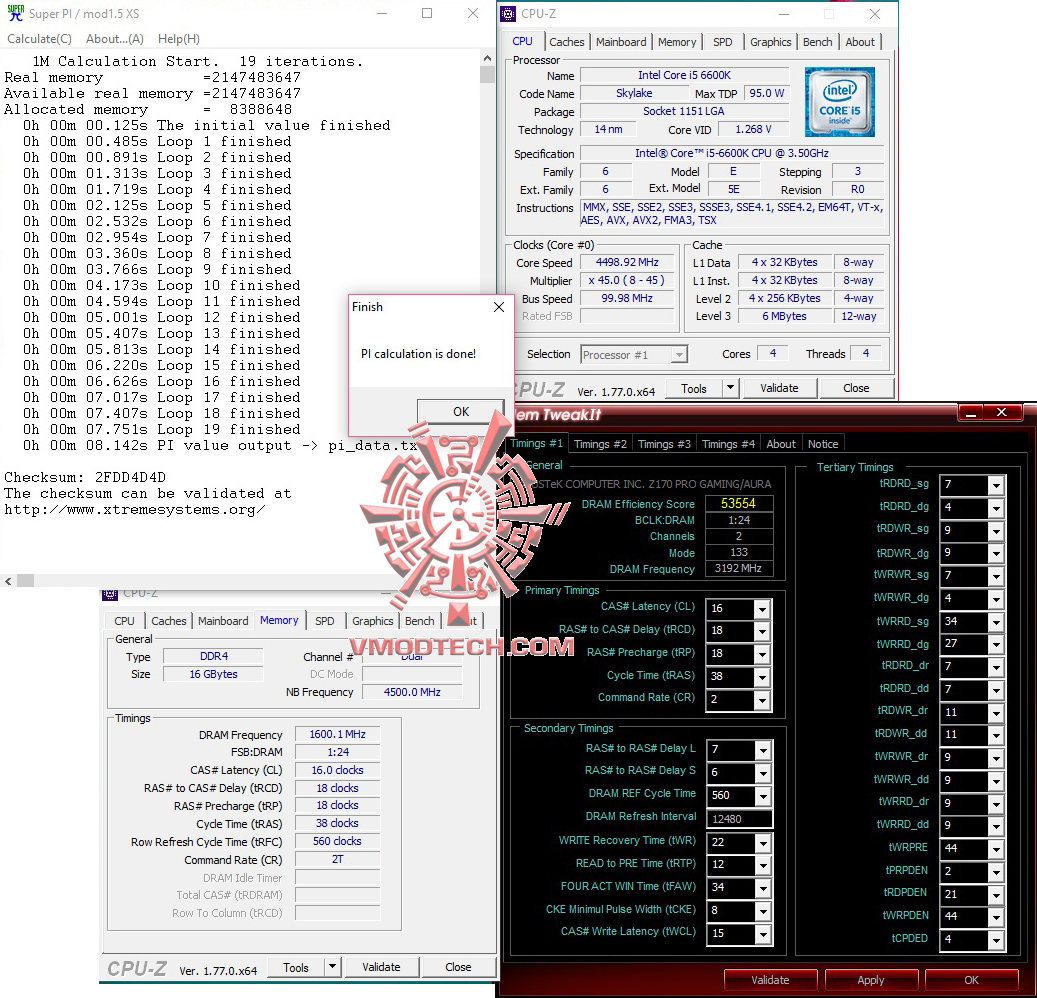Click the NB Frequency value 4500.0 MHz

[412, 692]
